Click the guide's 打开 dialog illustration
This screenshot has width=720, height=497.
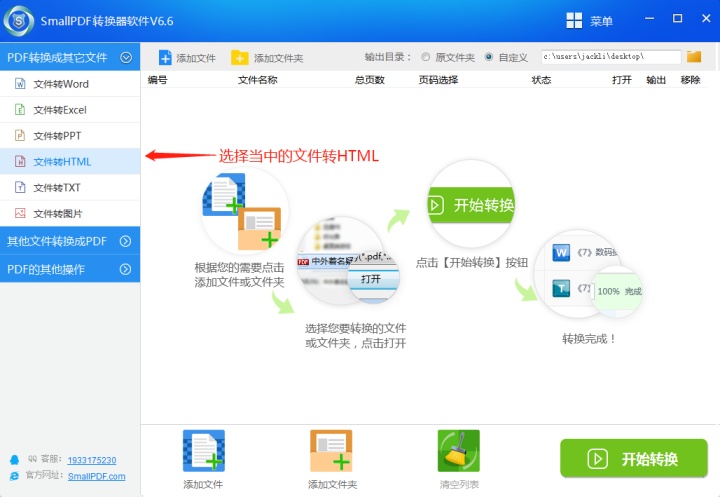[349, 261]
